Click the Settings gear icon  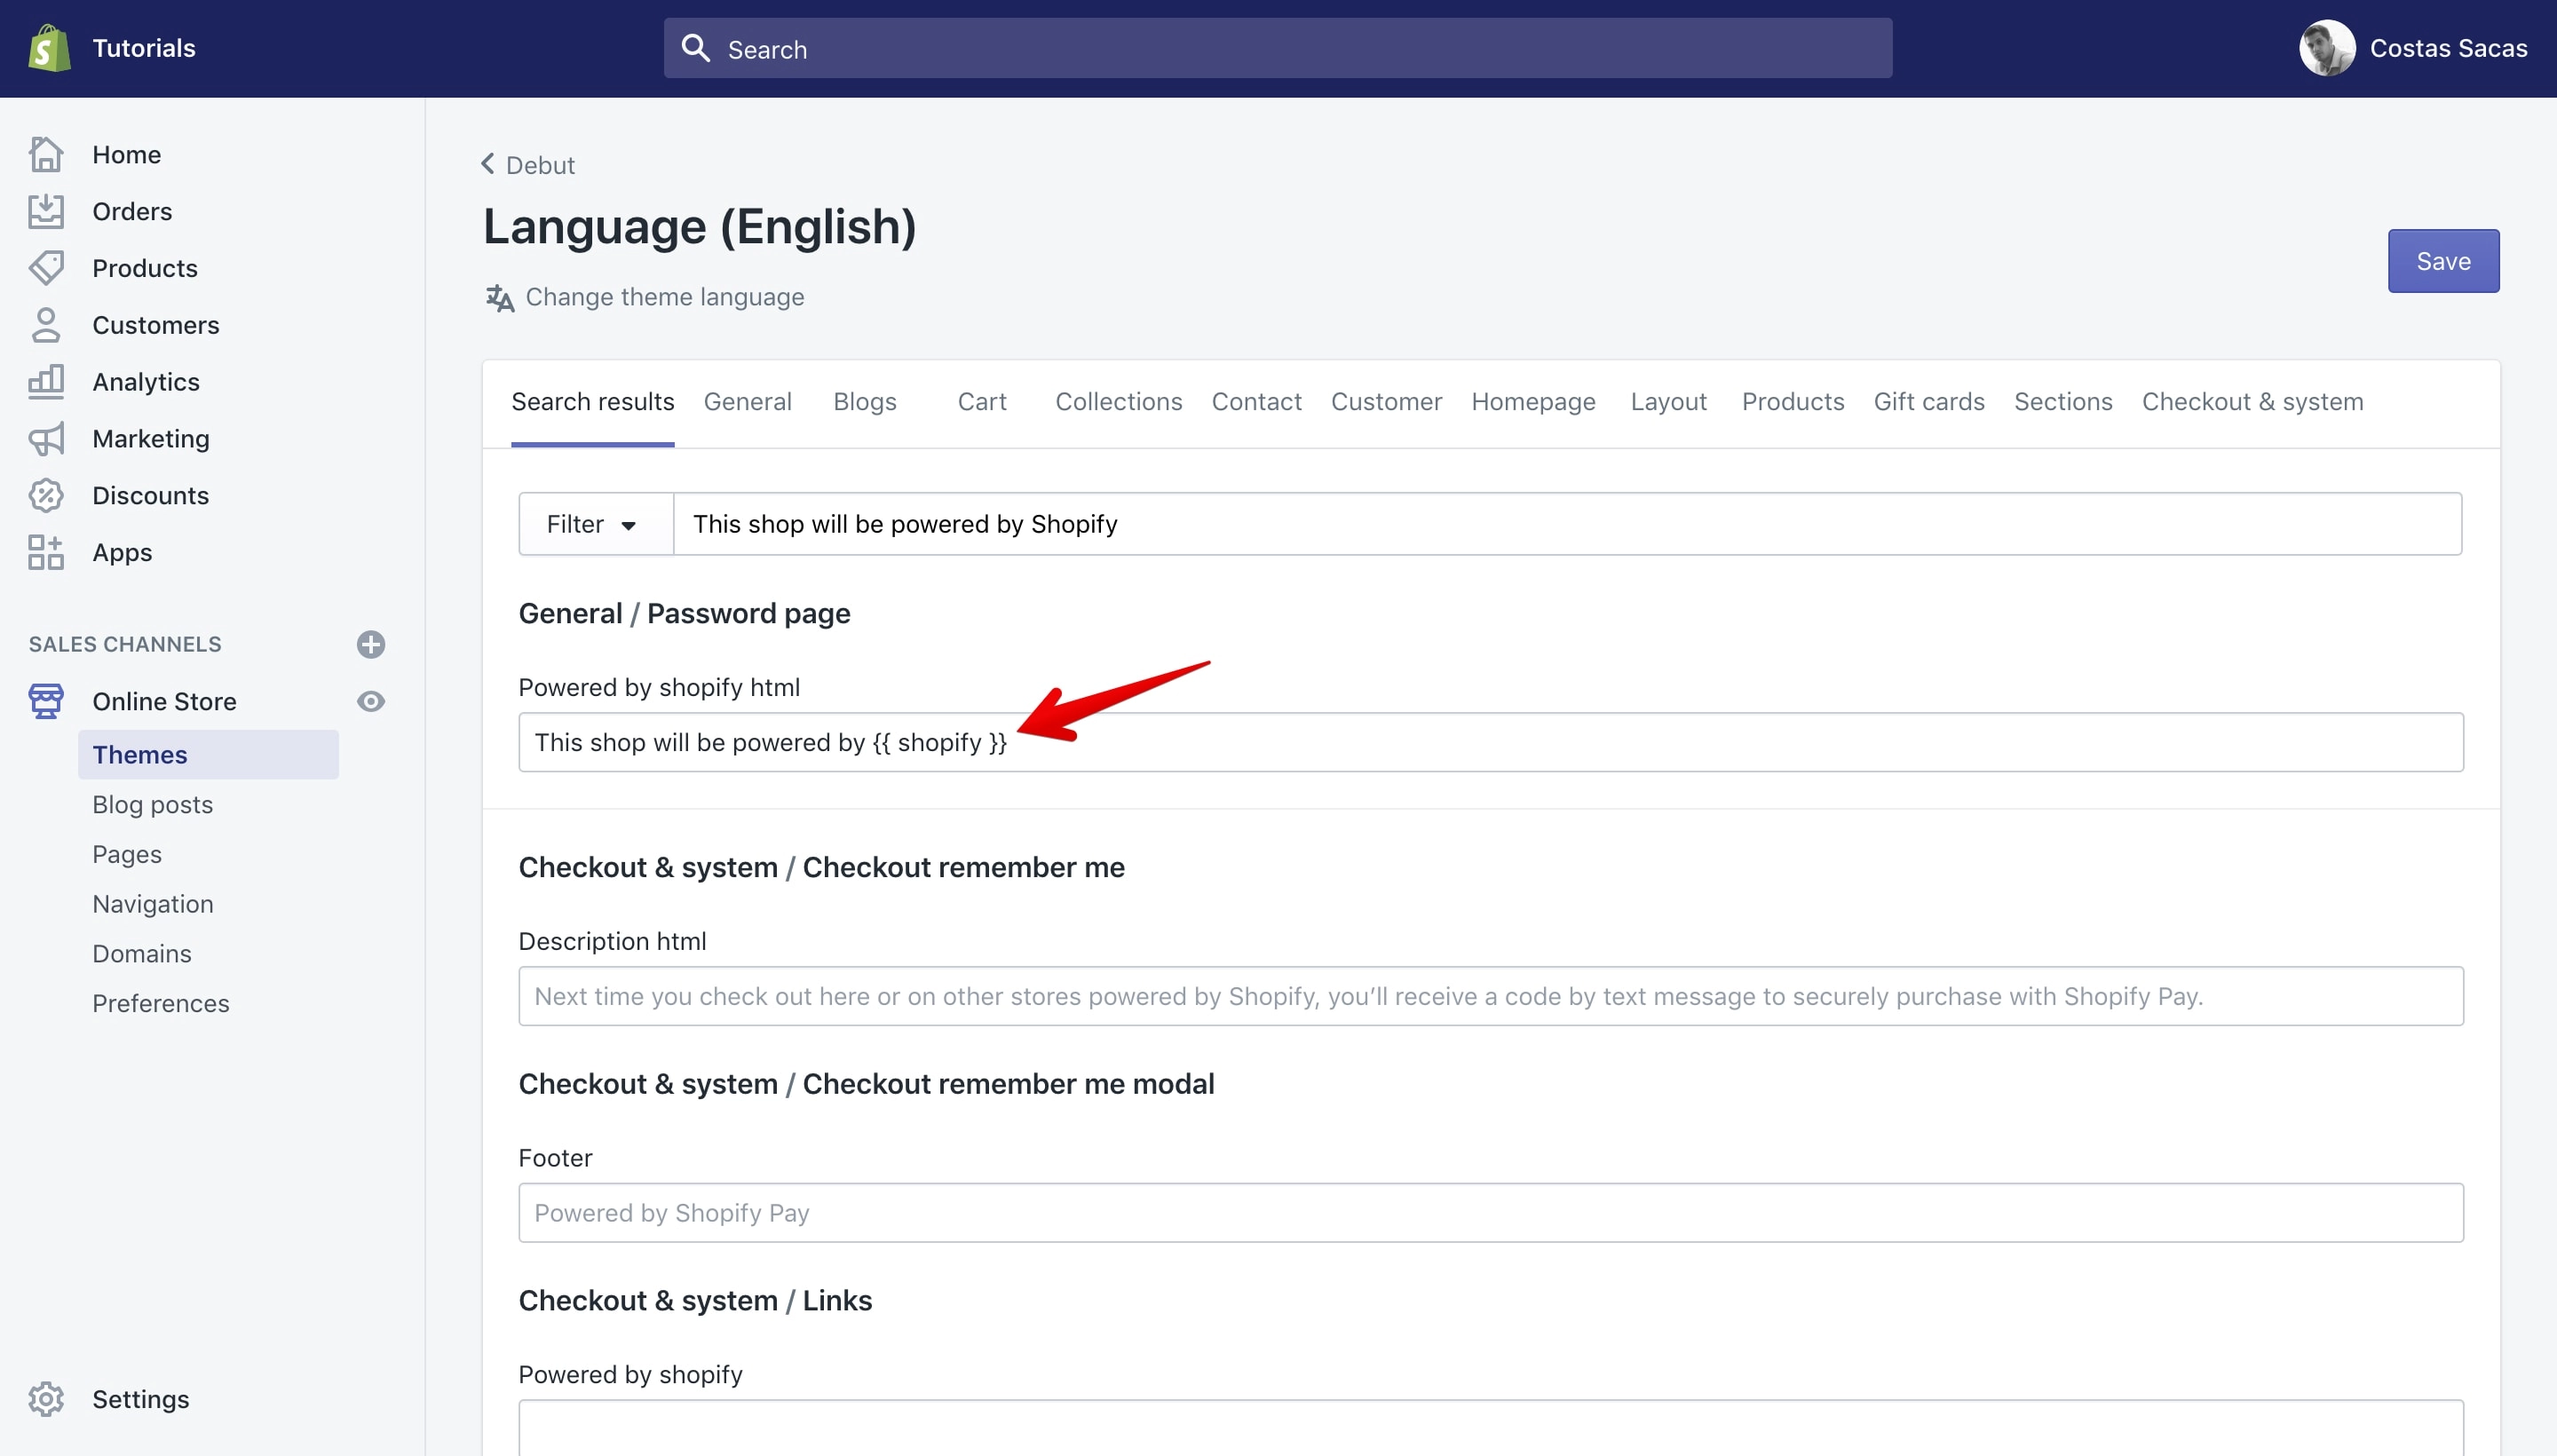[x=46, y=1399]
